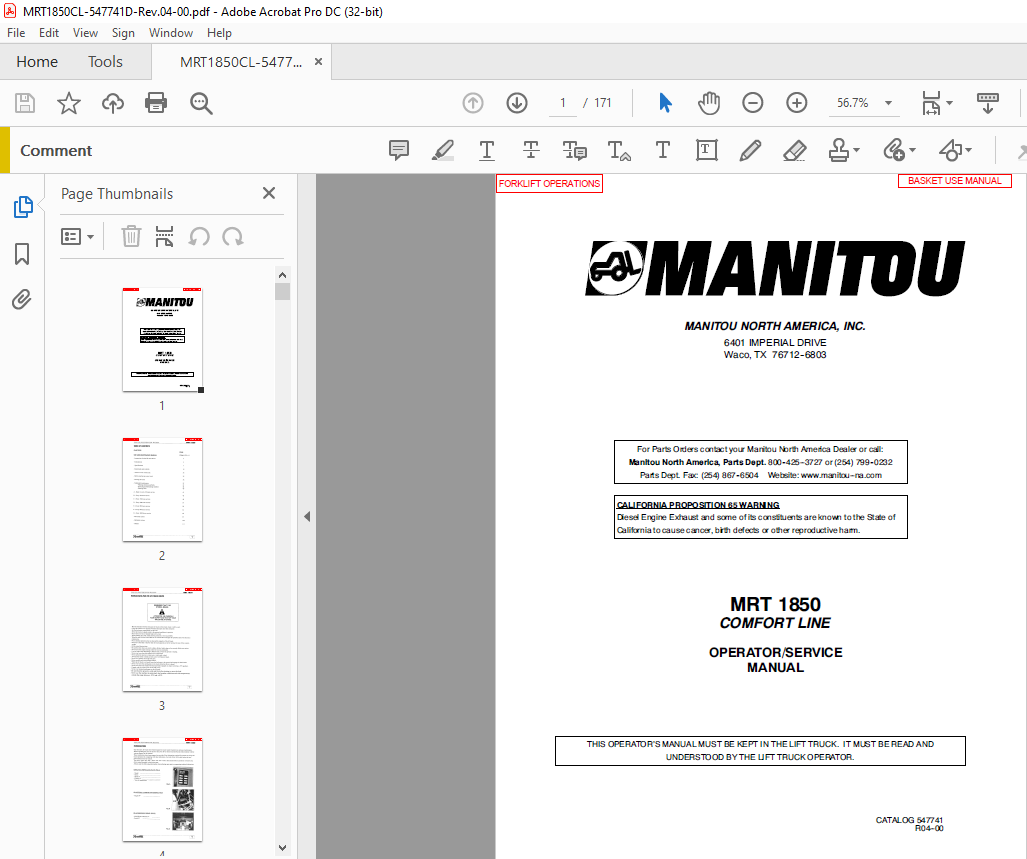The height and width of the screenshot is (859, 1027).
Task: Select the Text box tool
Action: tap(707, 151)
